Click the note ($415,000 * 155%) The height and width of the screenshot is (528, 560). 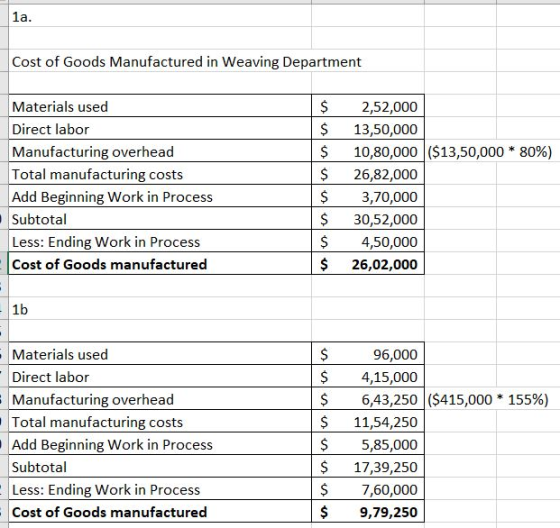488,399
